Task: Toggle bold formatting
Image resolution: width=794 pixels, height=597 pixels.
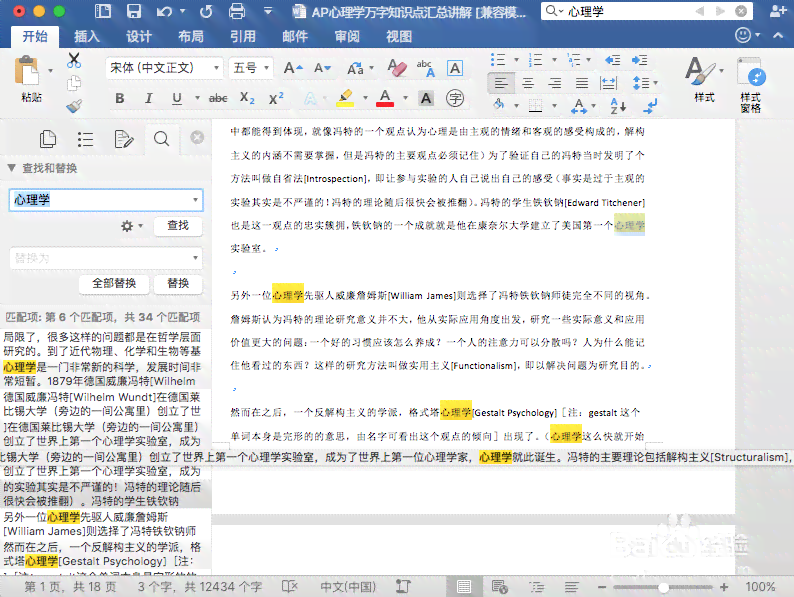Action: (x=120, y=98)
